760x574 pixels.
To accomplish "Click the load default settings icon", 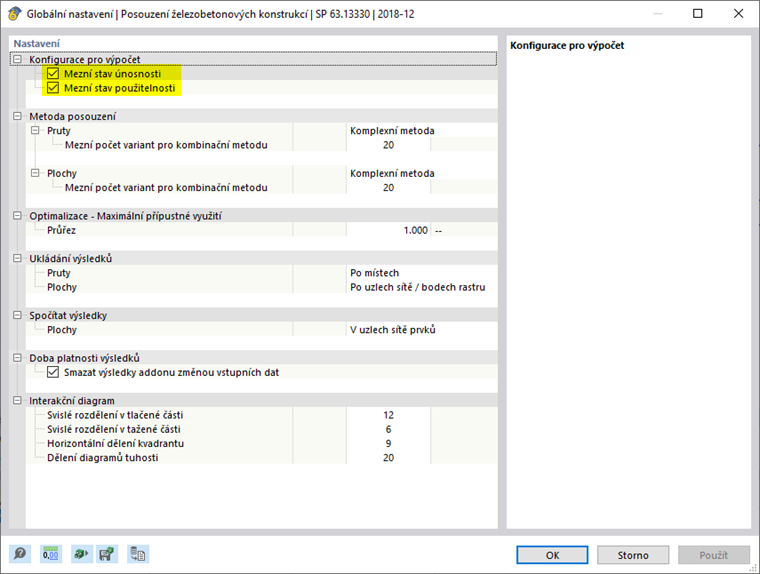I will (x=81, y=554).
